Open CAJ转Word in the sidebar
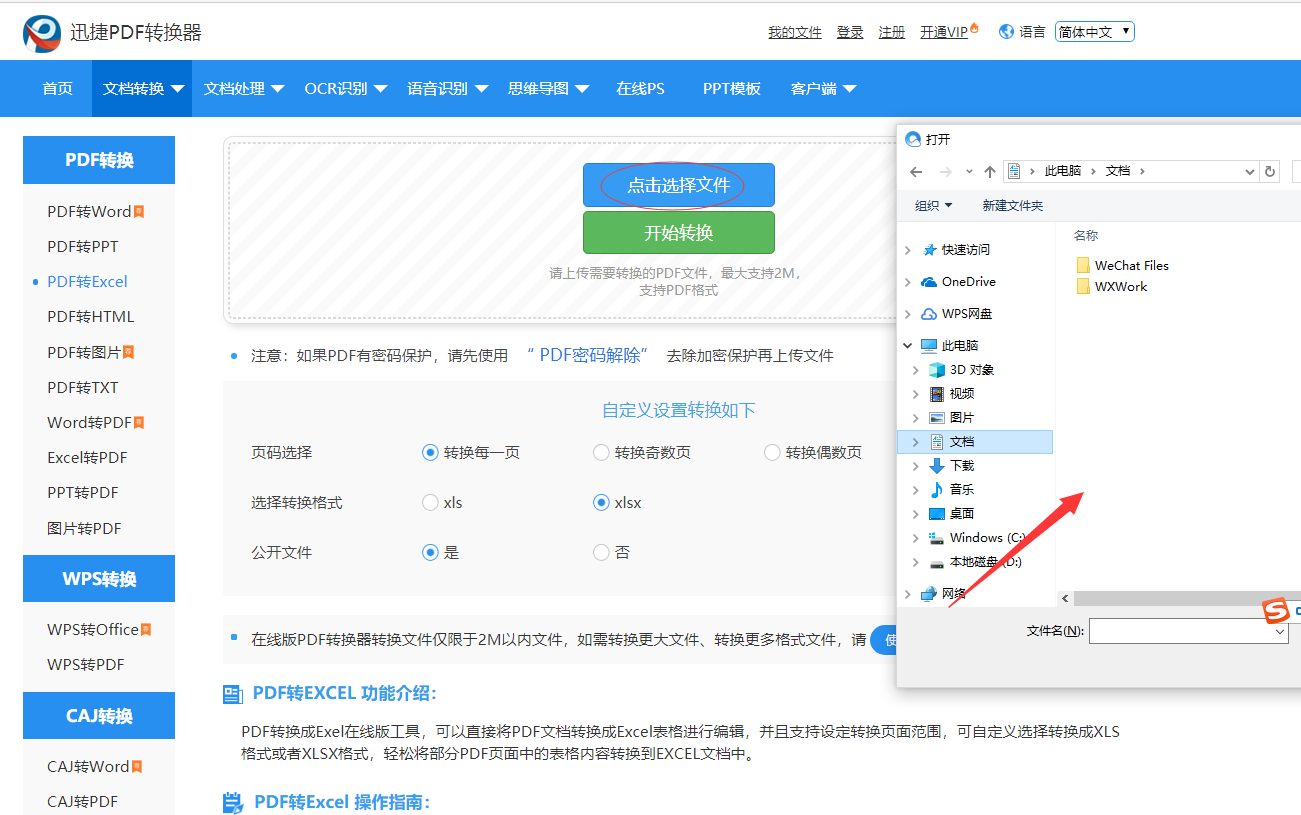This screenshot has width=1301, height=815. click(88, 766)
